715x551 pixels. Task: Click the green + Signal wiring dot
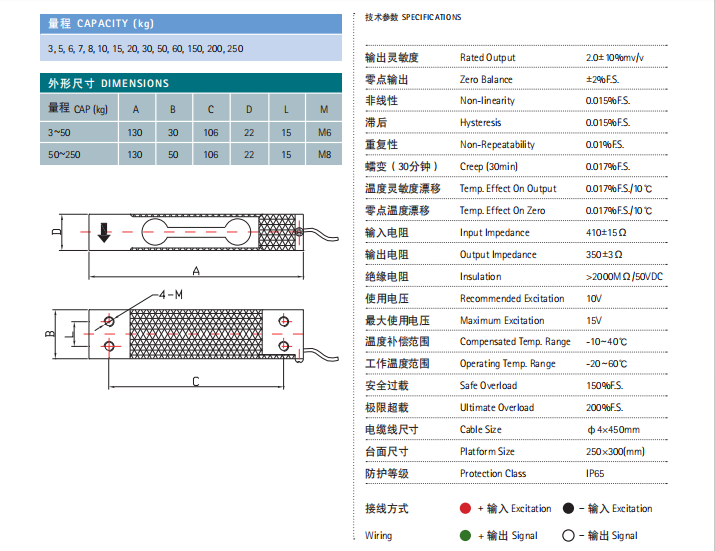pos(465,535)
